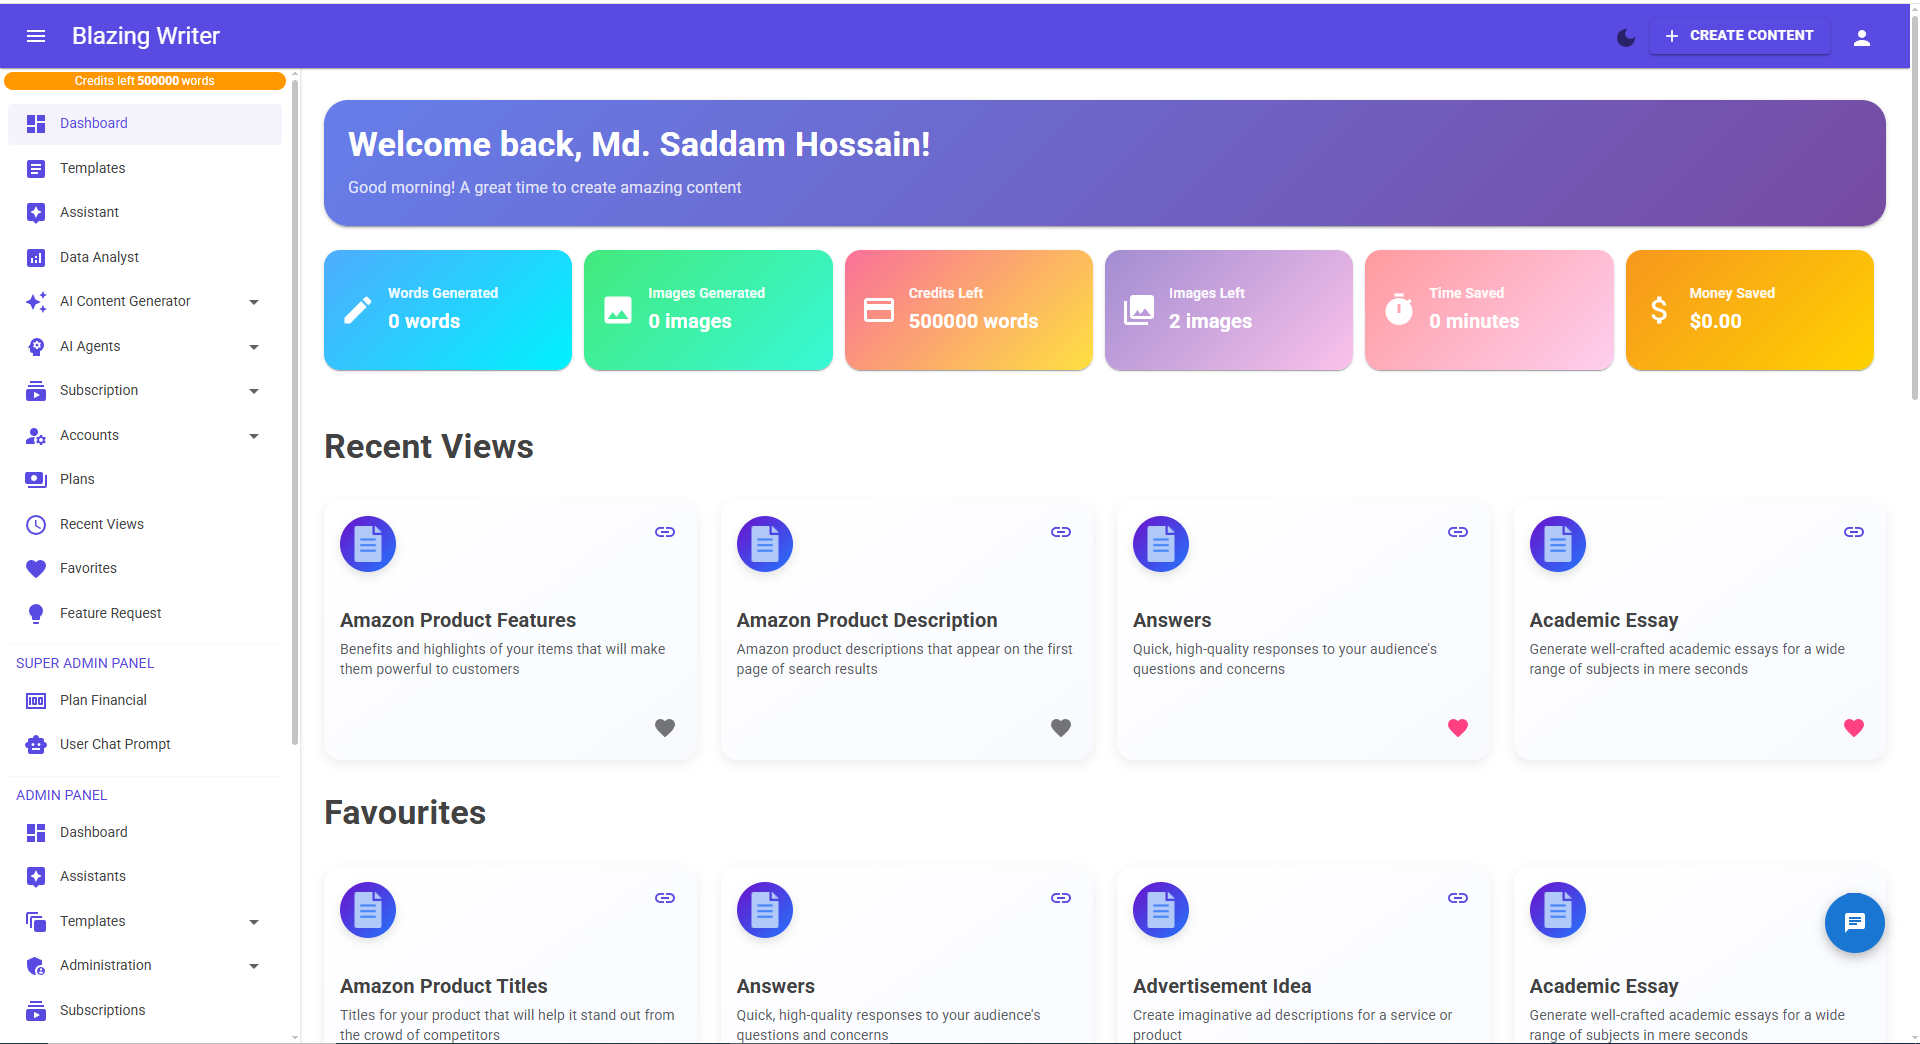Click the Favorites heart icon in sidebar
Image resolution: width=1920 pixels, height=1044 pixels.
tap(36, 568)
